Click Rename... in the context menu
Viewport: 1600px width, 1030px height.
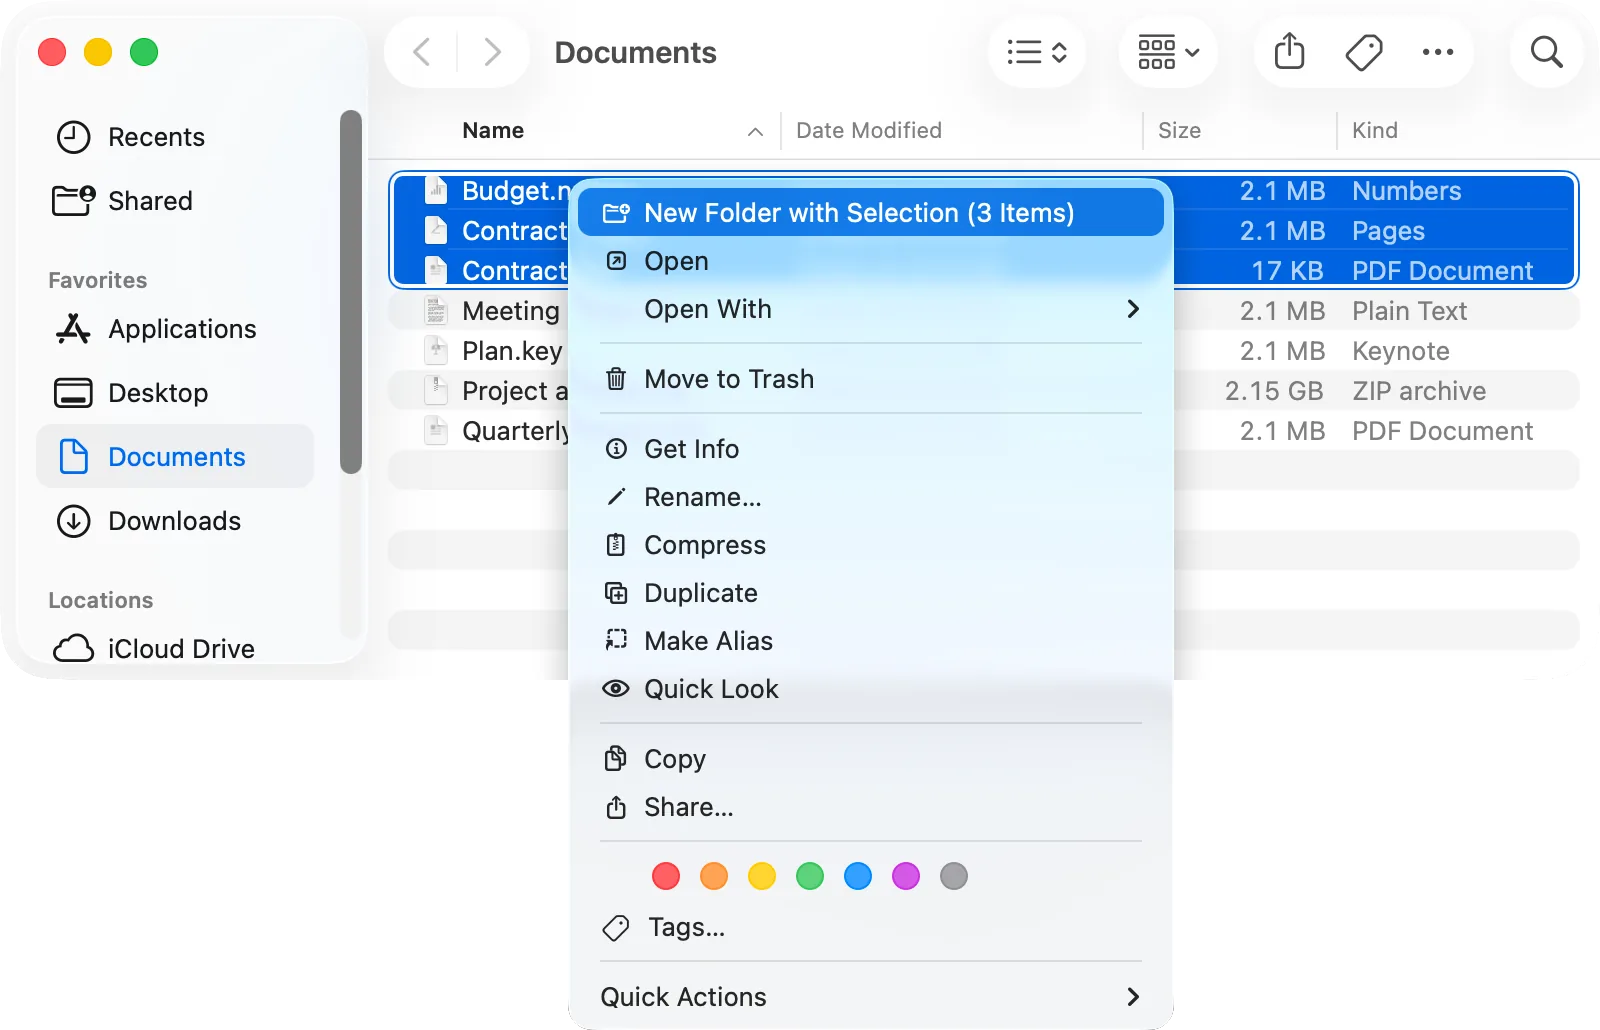871,497
